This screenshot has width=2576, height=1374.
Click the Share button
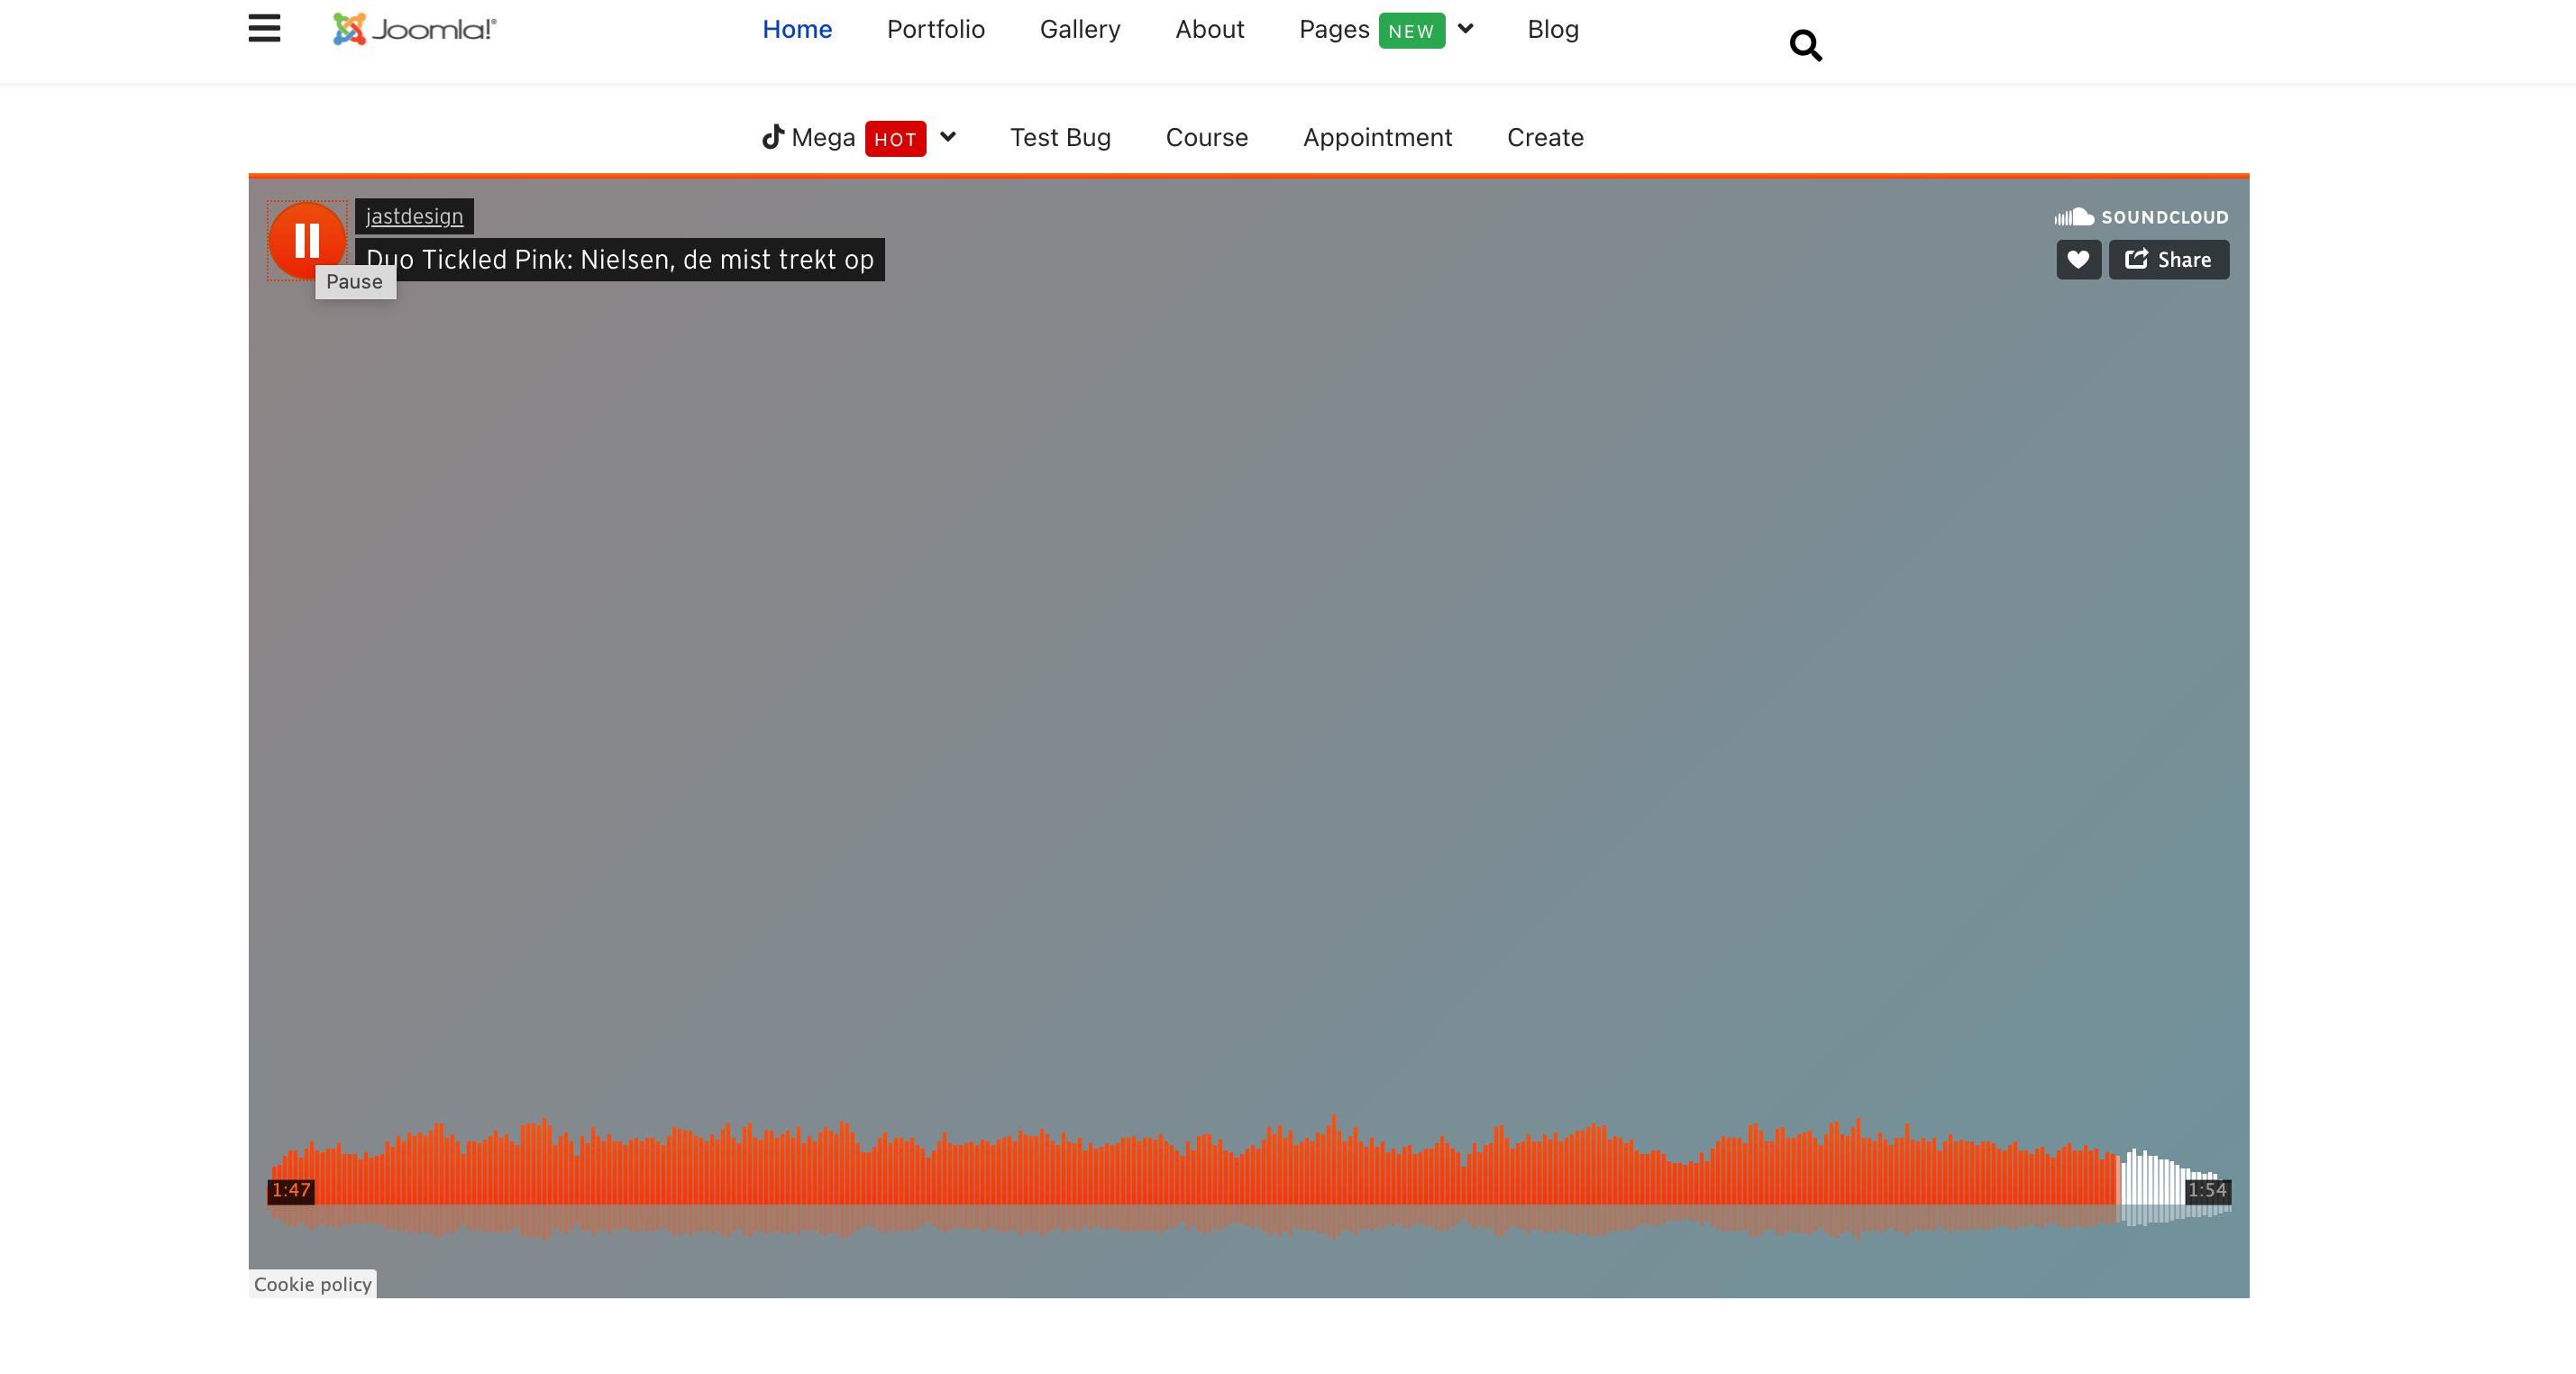tap(2168, 260)
